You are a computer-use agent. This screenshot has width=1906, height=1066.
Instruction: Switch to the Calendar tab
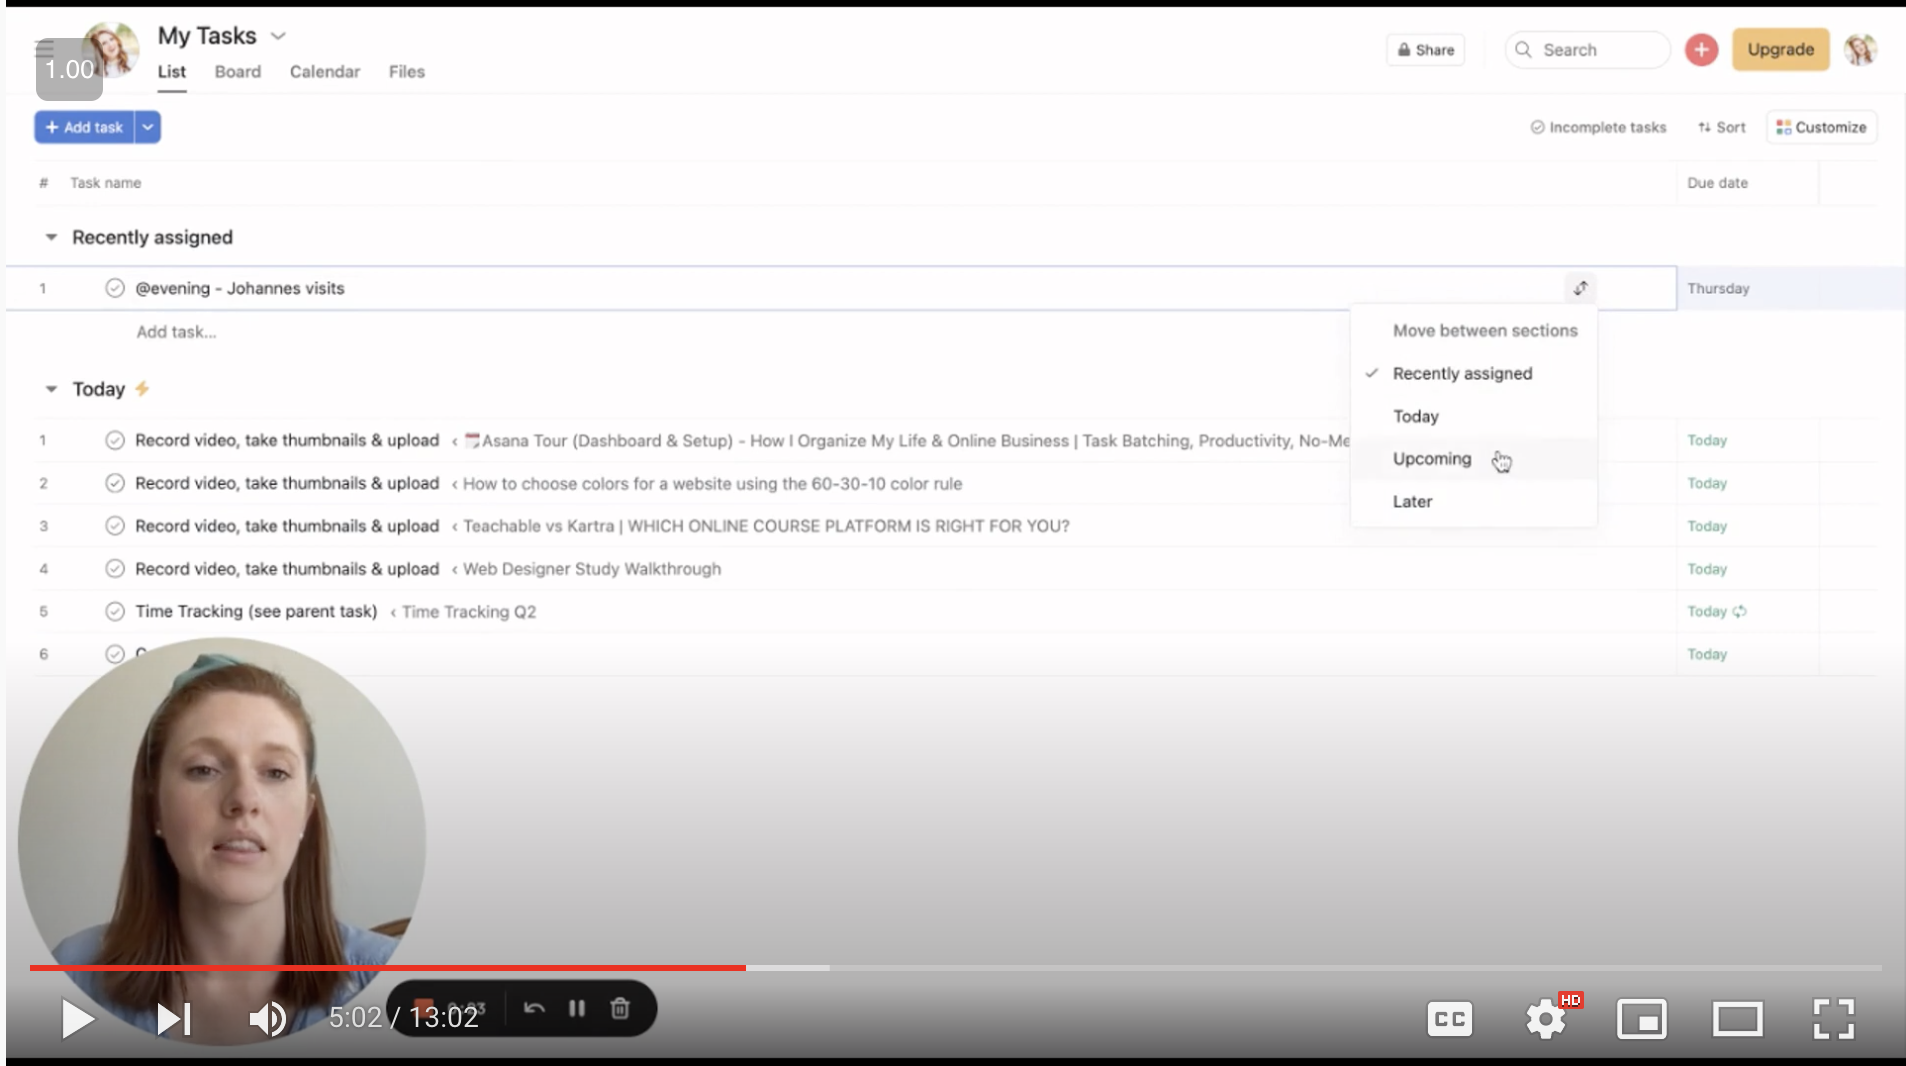point(325,72)
